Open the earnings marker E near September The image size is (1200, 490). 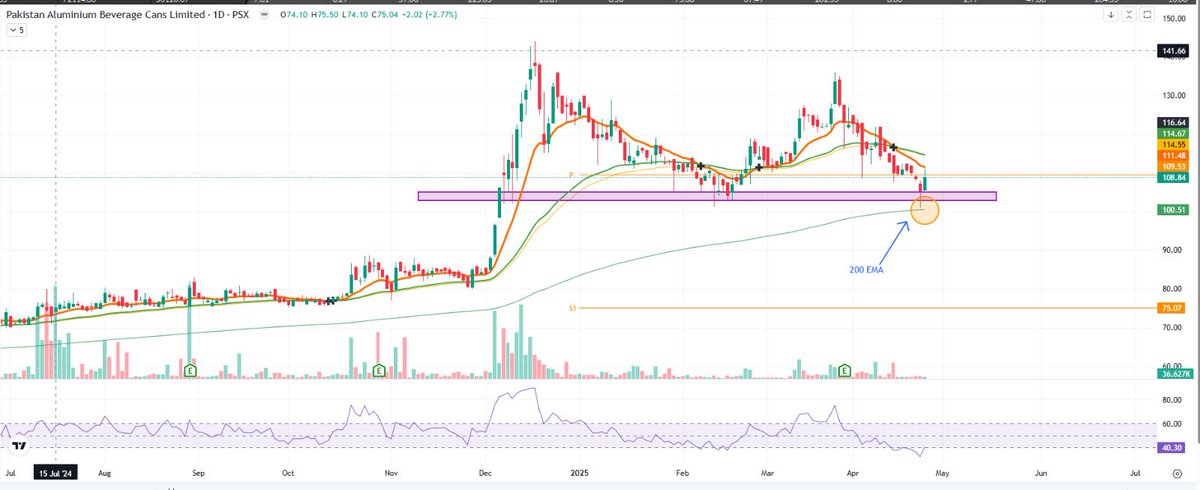click(189, 370)
